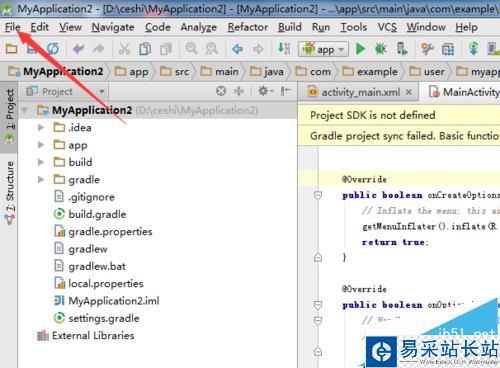Screen dimensions: 500x368
Task: Click the Back navigation arrow
Action: point(237,49)
